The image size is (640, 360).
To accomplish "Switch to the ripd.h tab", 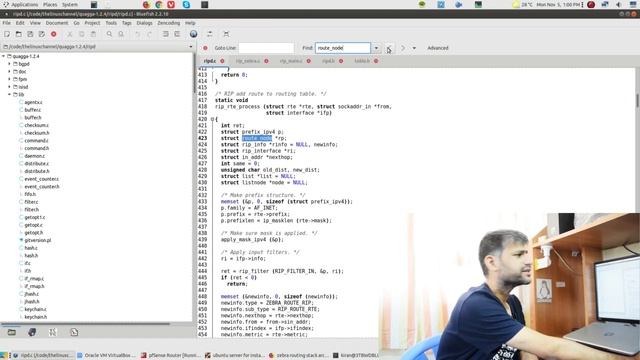I will tap(328, 61).
